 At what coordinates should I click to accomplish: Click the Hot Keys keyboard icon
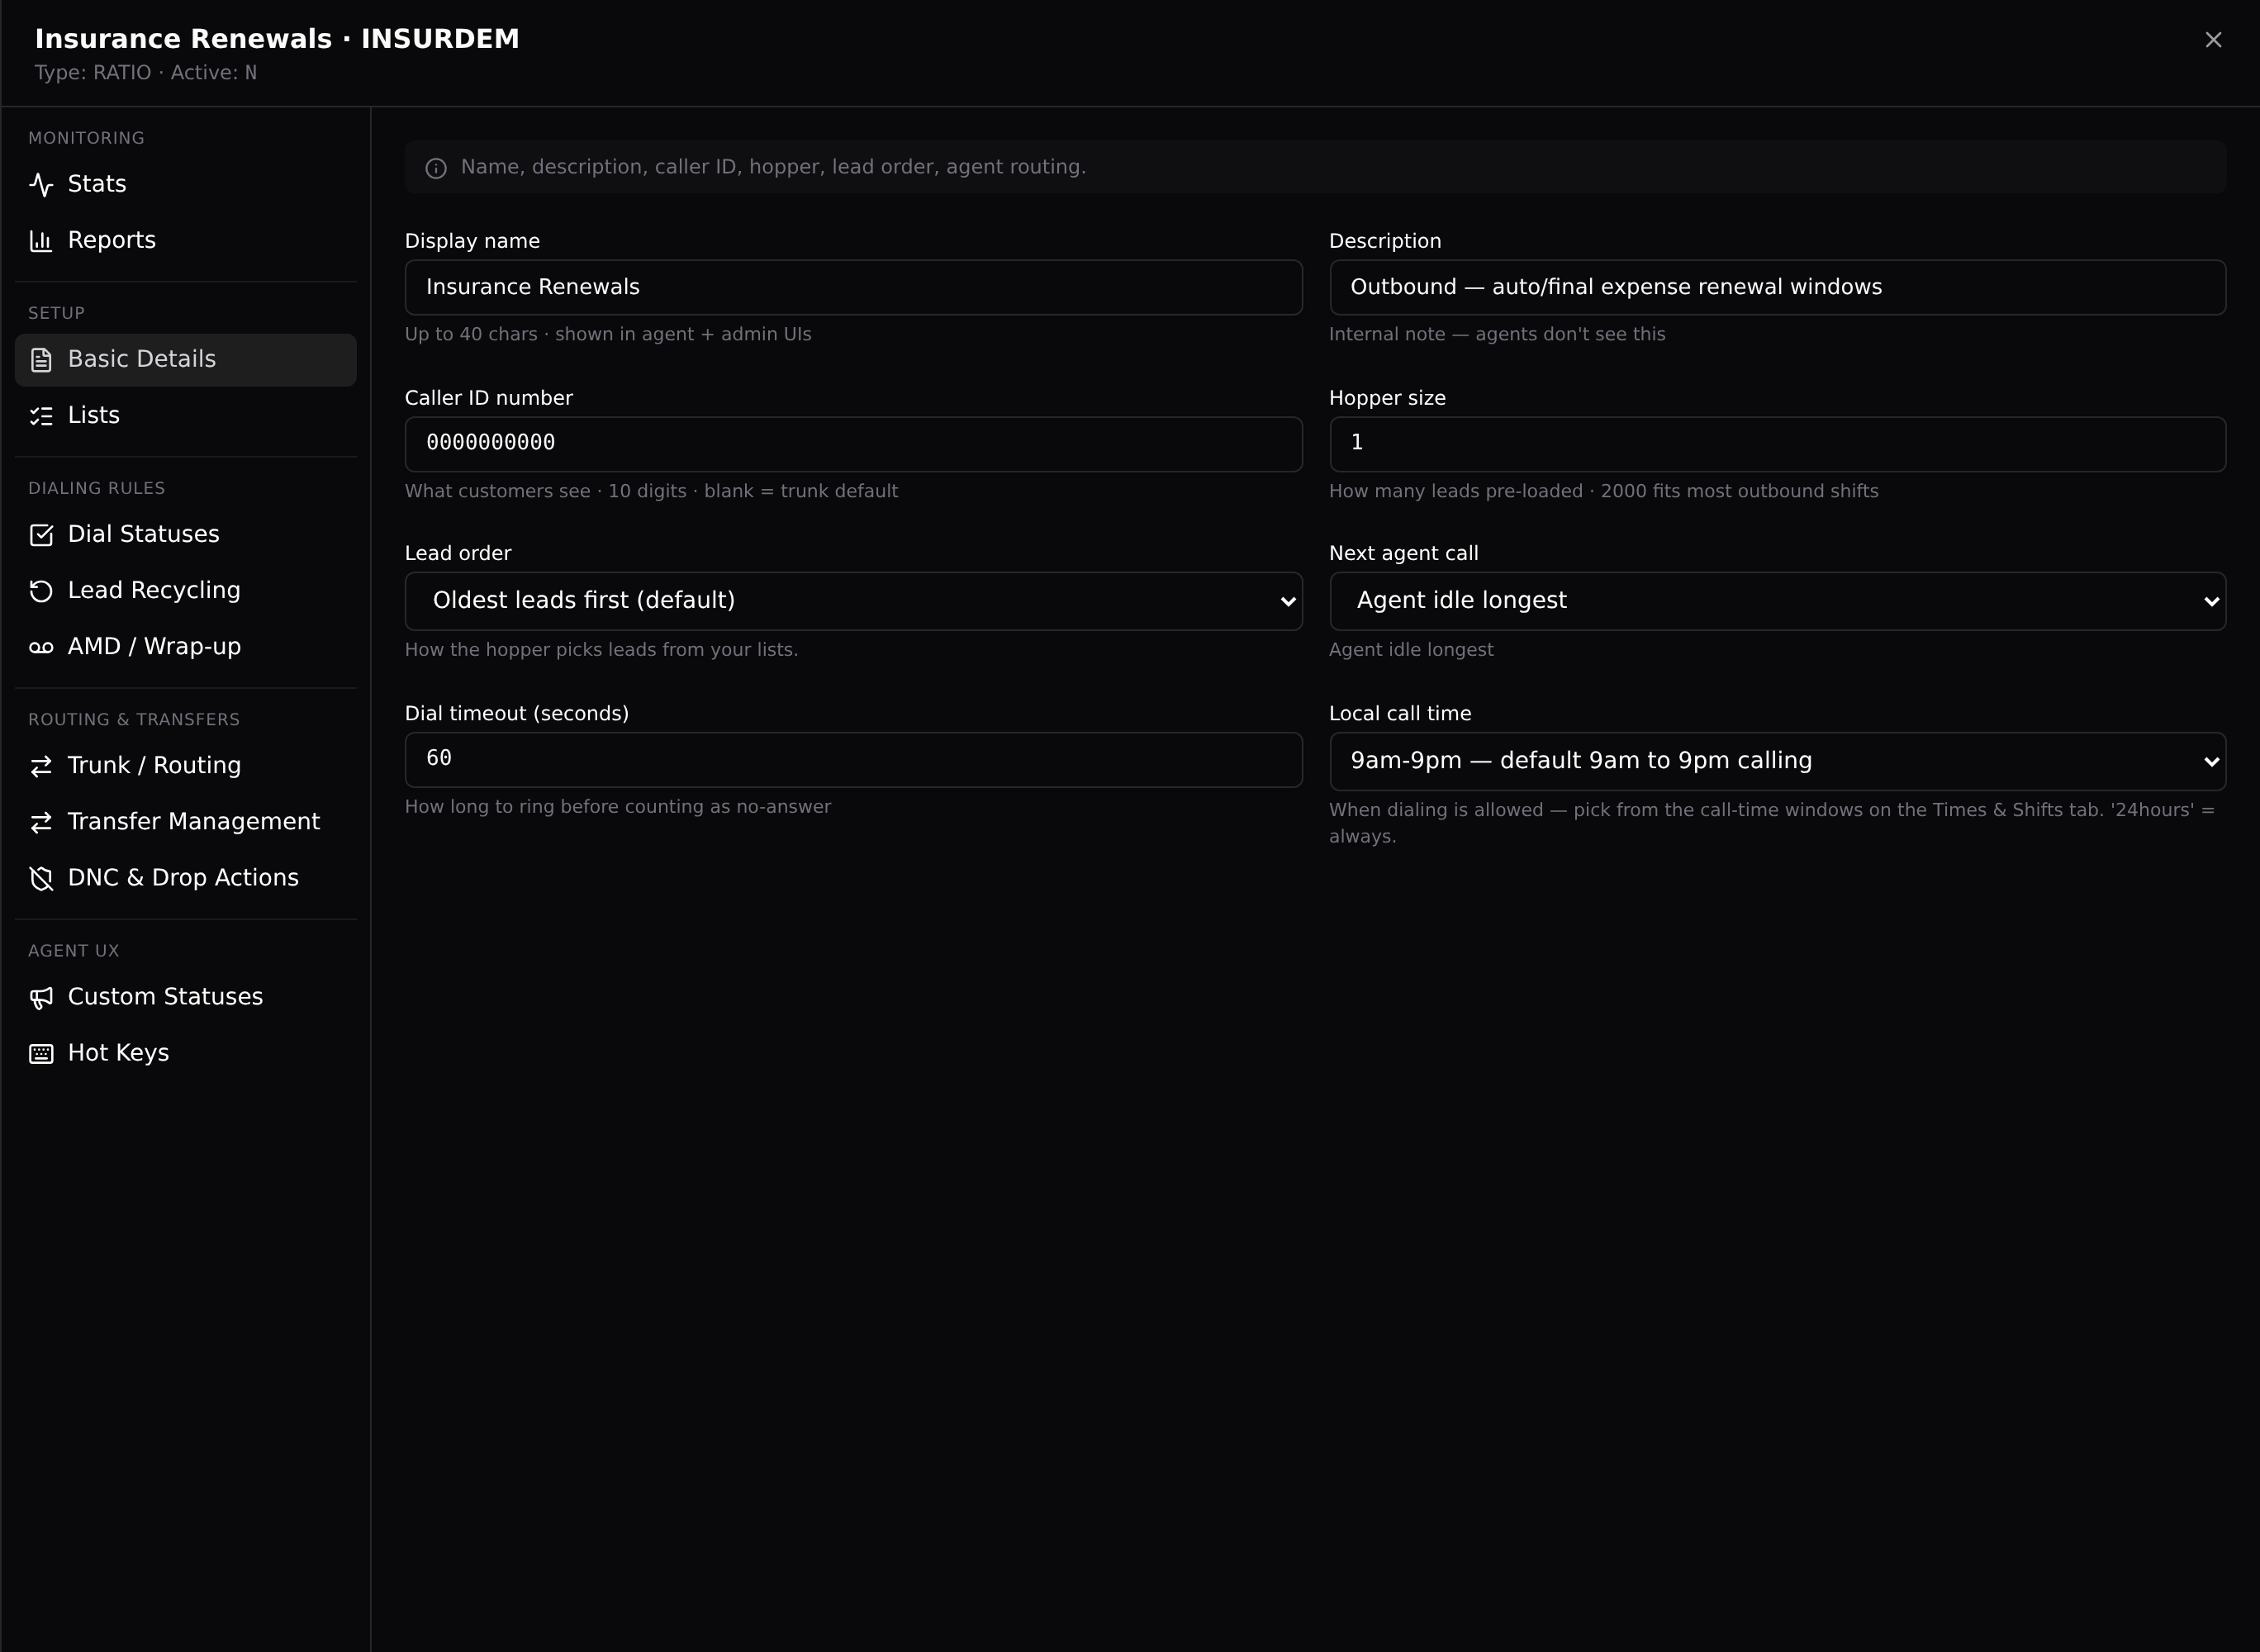coord(41,1052)
